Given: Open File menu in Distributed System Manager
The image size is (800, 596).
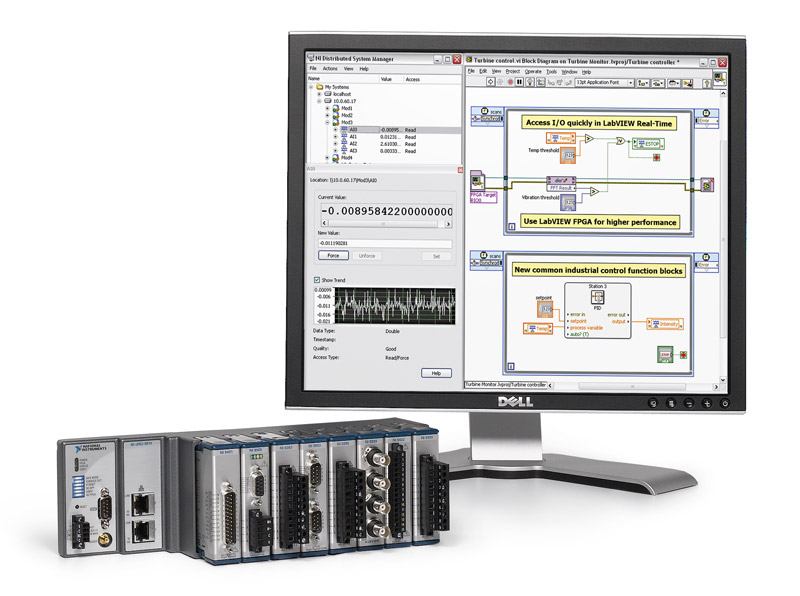Looking at the screenshot, I should pos(313,68).
